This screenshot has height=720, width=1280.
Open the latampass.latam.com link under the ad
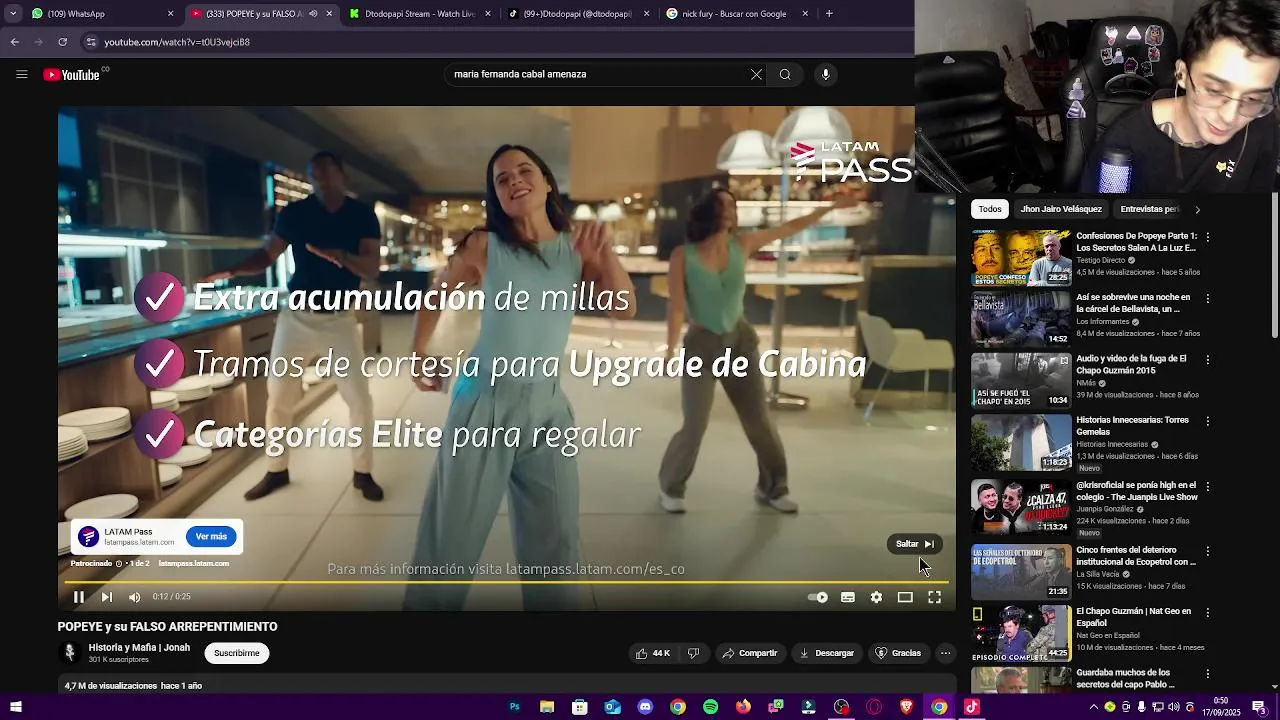[194, 564]
